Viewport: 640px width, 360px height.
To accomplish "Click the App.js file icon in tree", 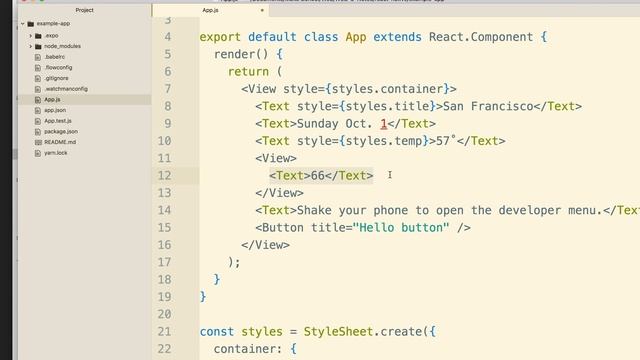I will 38,100.
